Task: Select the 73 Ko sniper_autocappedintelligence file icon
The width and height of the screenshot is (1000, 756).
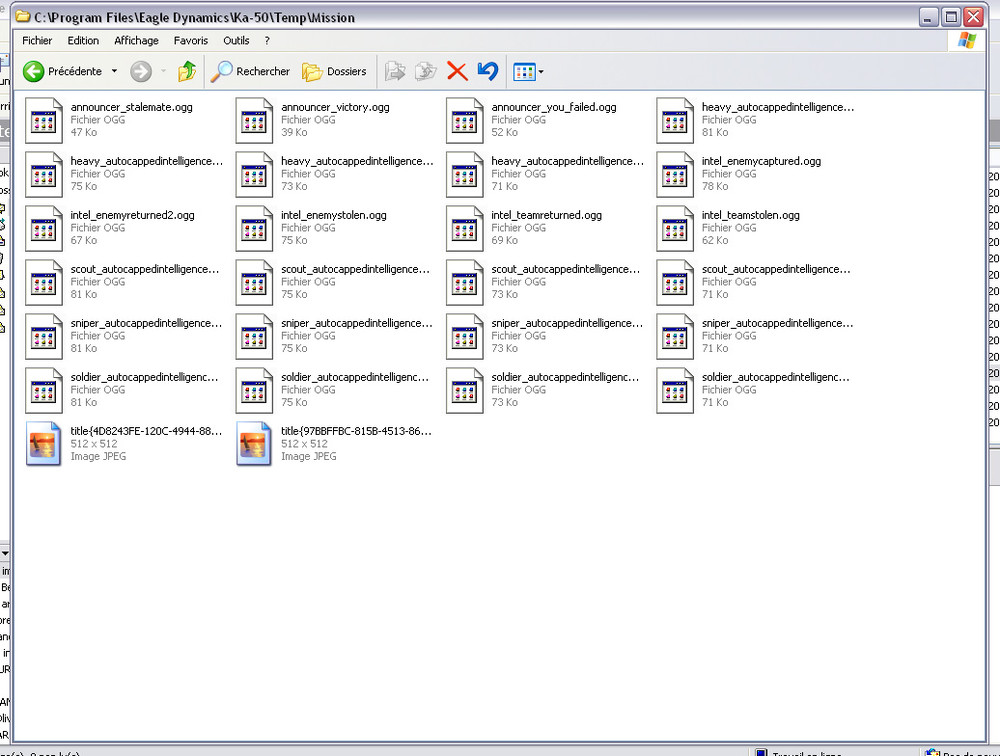Action: (x=464, y=337)
